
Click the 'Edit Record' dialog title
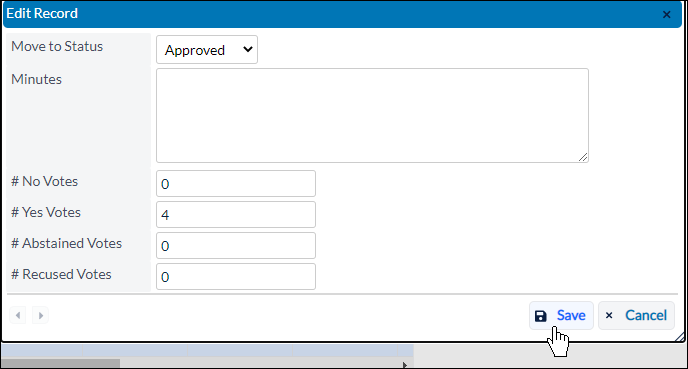pyautogui.click(x=42, y=13)
